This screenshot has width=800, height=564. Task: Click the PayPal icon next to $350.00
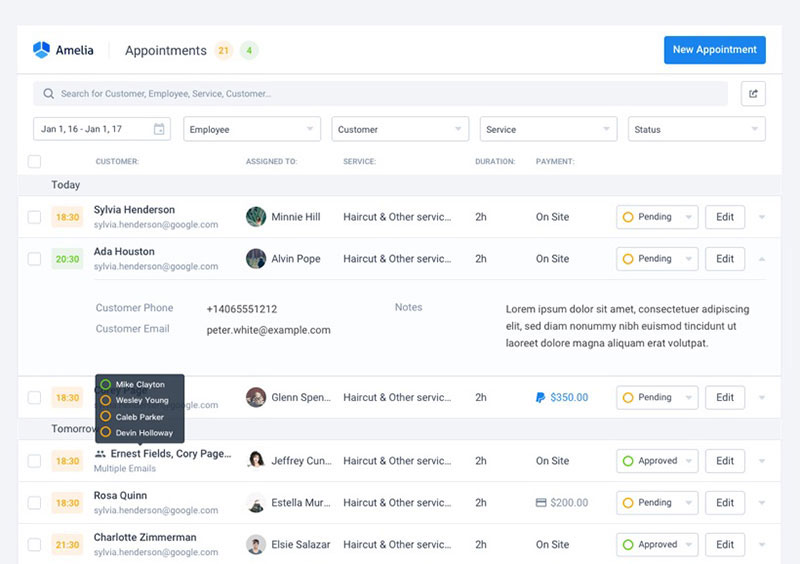coord(540,397)
